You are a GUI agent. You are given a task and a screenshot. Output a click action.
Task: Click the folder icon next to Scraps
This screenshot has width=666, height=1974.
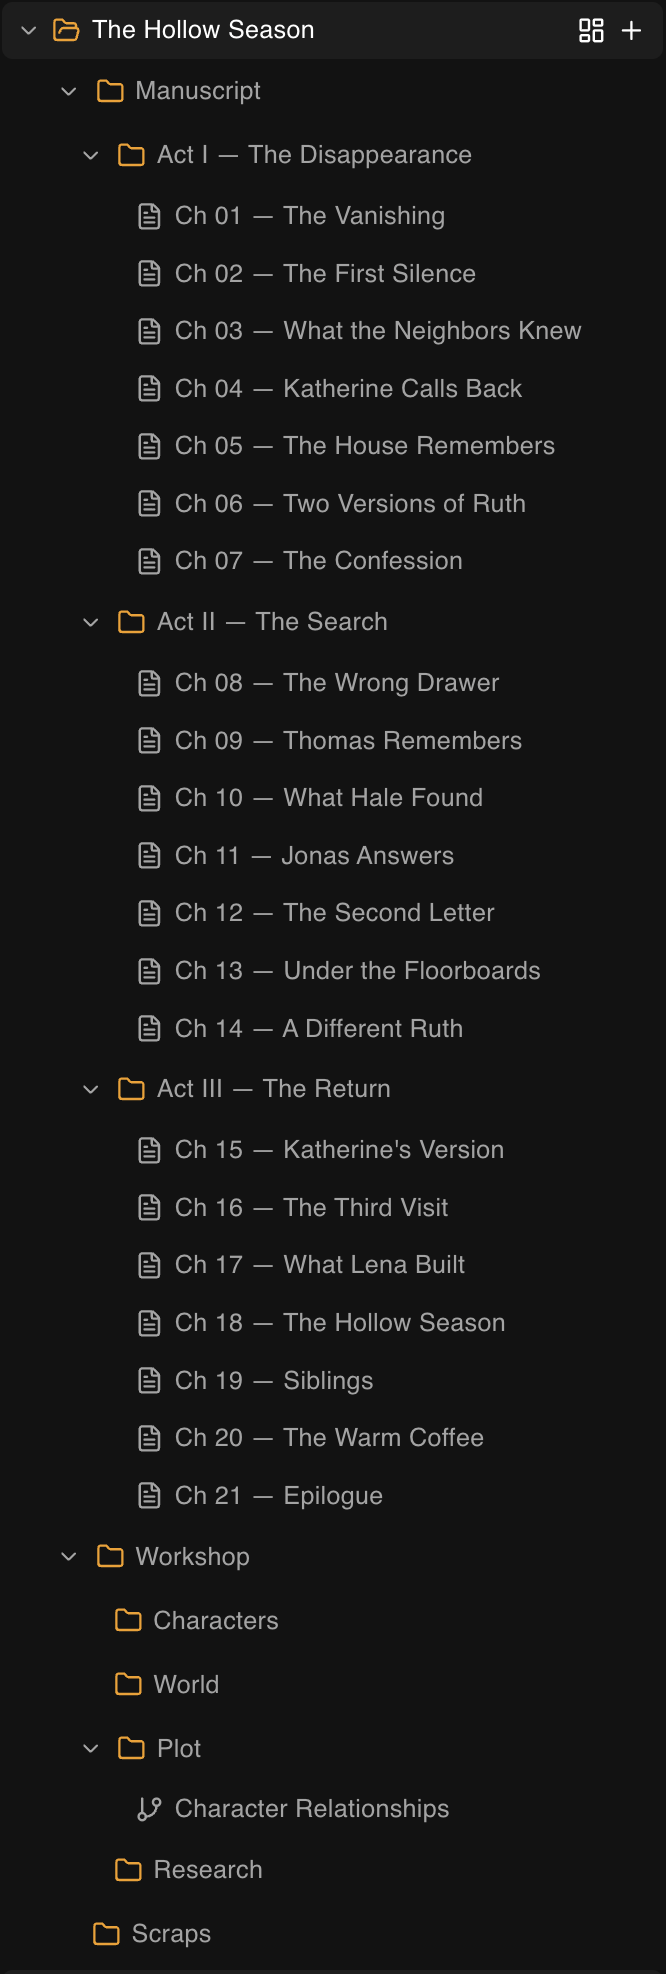(x=108, y=1933)
